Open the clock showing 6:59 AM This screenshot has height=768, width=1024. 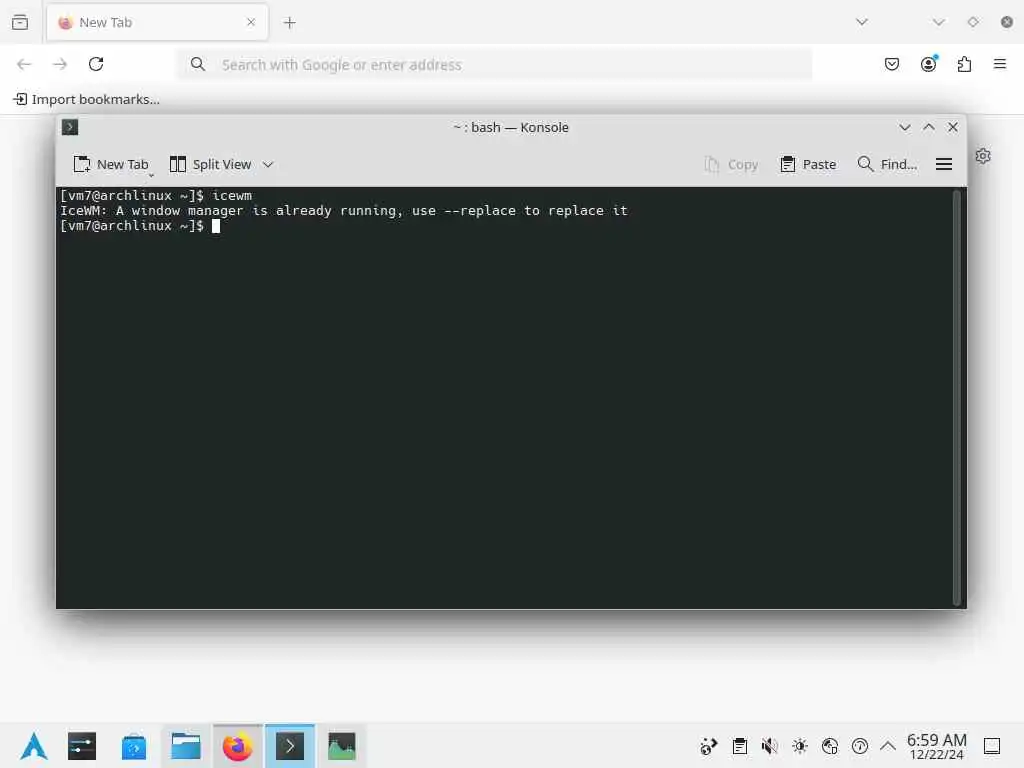pos(936,746)
